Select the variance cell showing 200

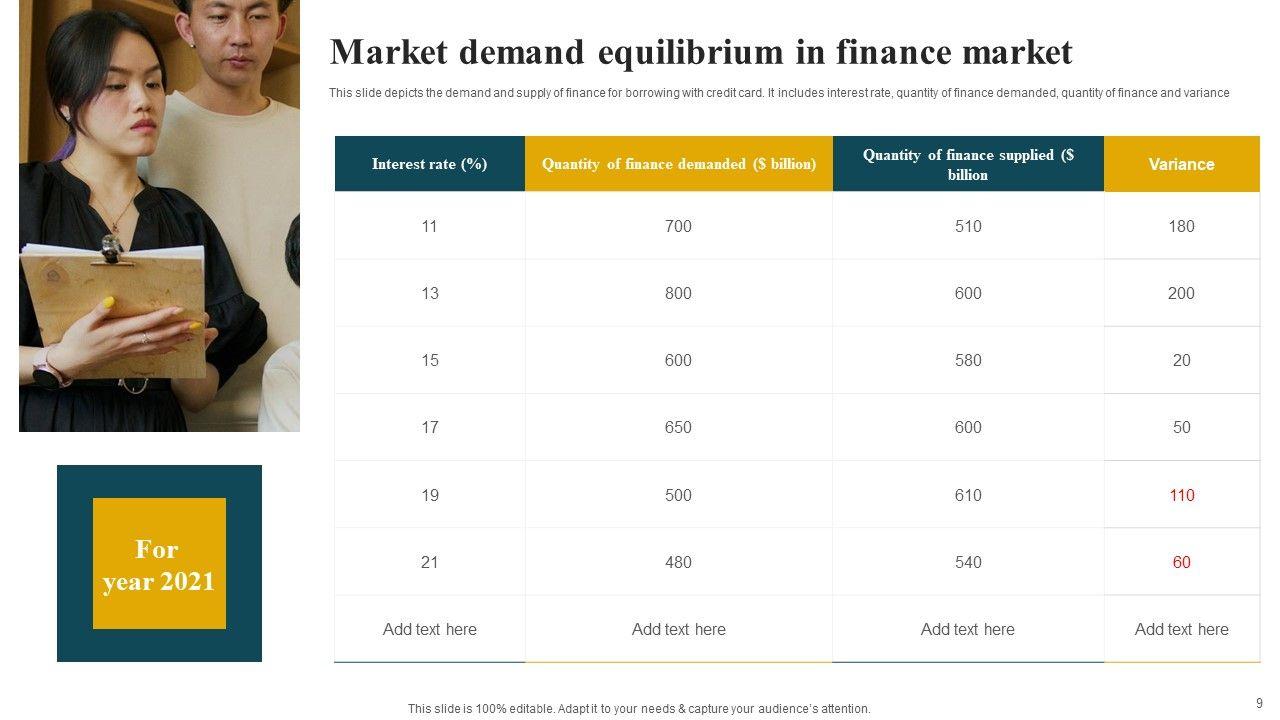tap(1181, 293)
